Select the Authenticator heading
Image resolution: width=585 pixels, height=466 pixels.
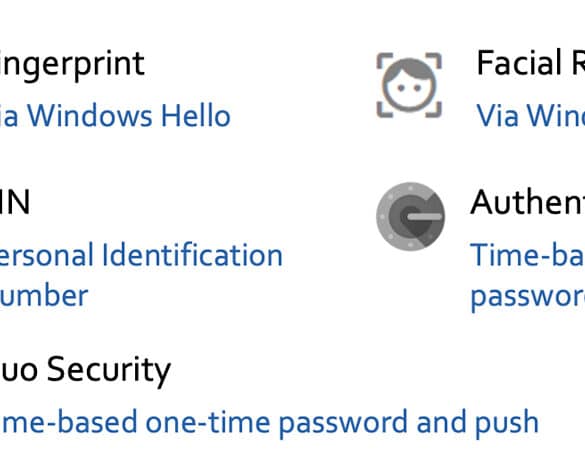click(528, 202)
